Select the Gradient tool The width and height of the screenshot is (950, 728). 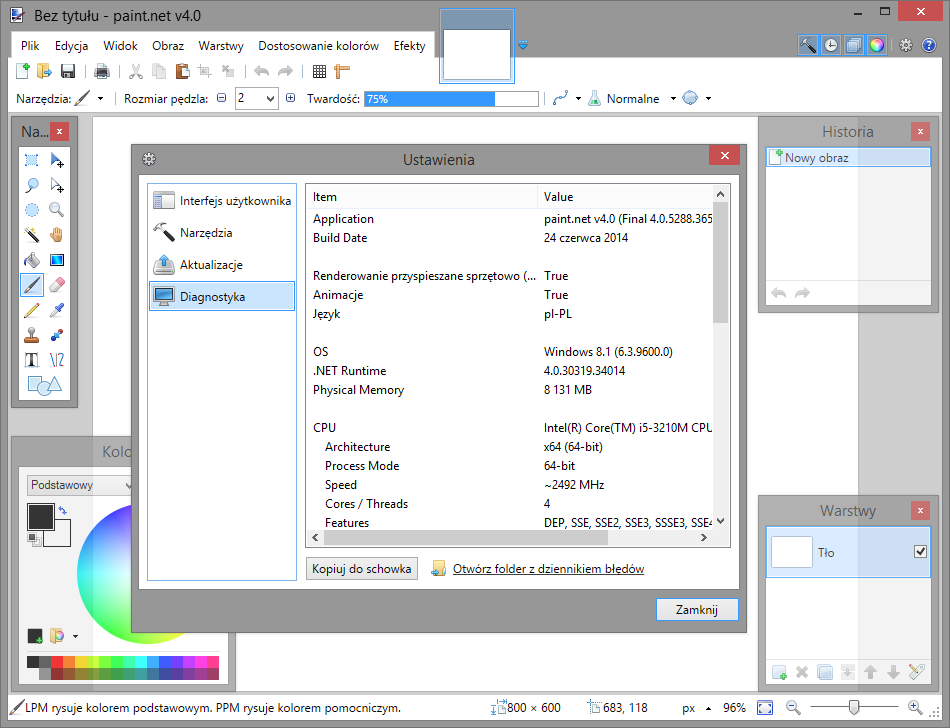pyautogui.click(x=57, y=260)
